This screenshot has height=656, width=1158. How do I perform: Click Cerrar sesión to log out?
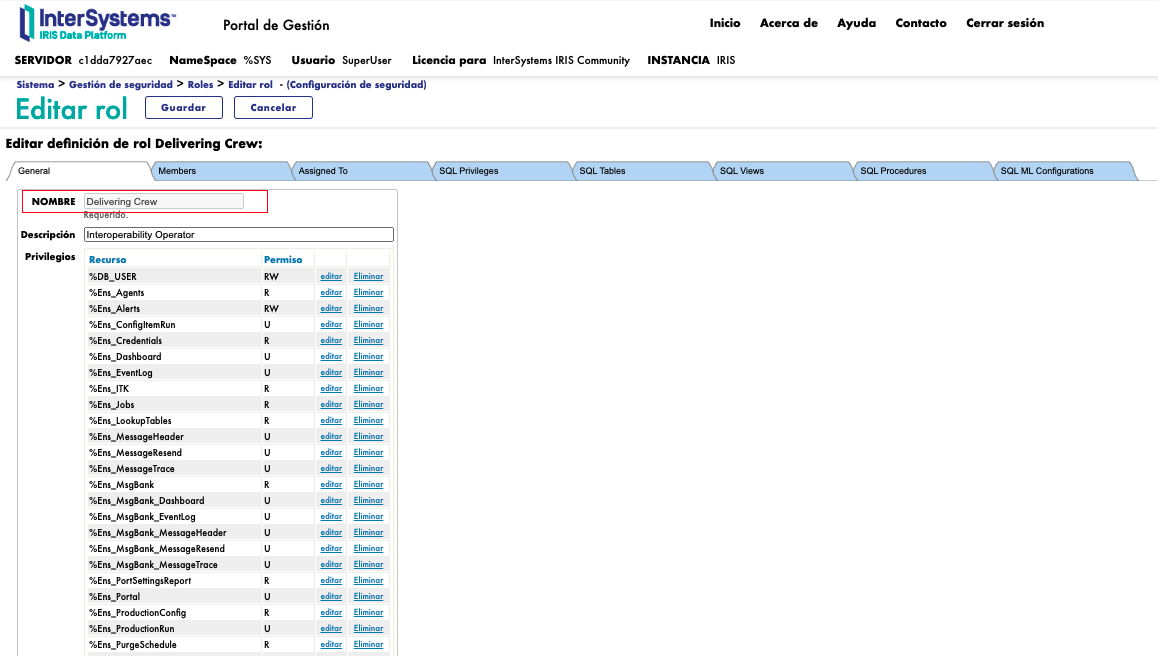click(1004, 23)
